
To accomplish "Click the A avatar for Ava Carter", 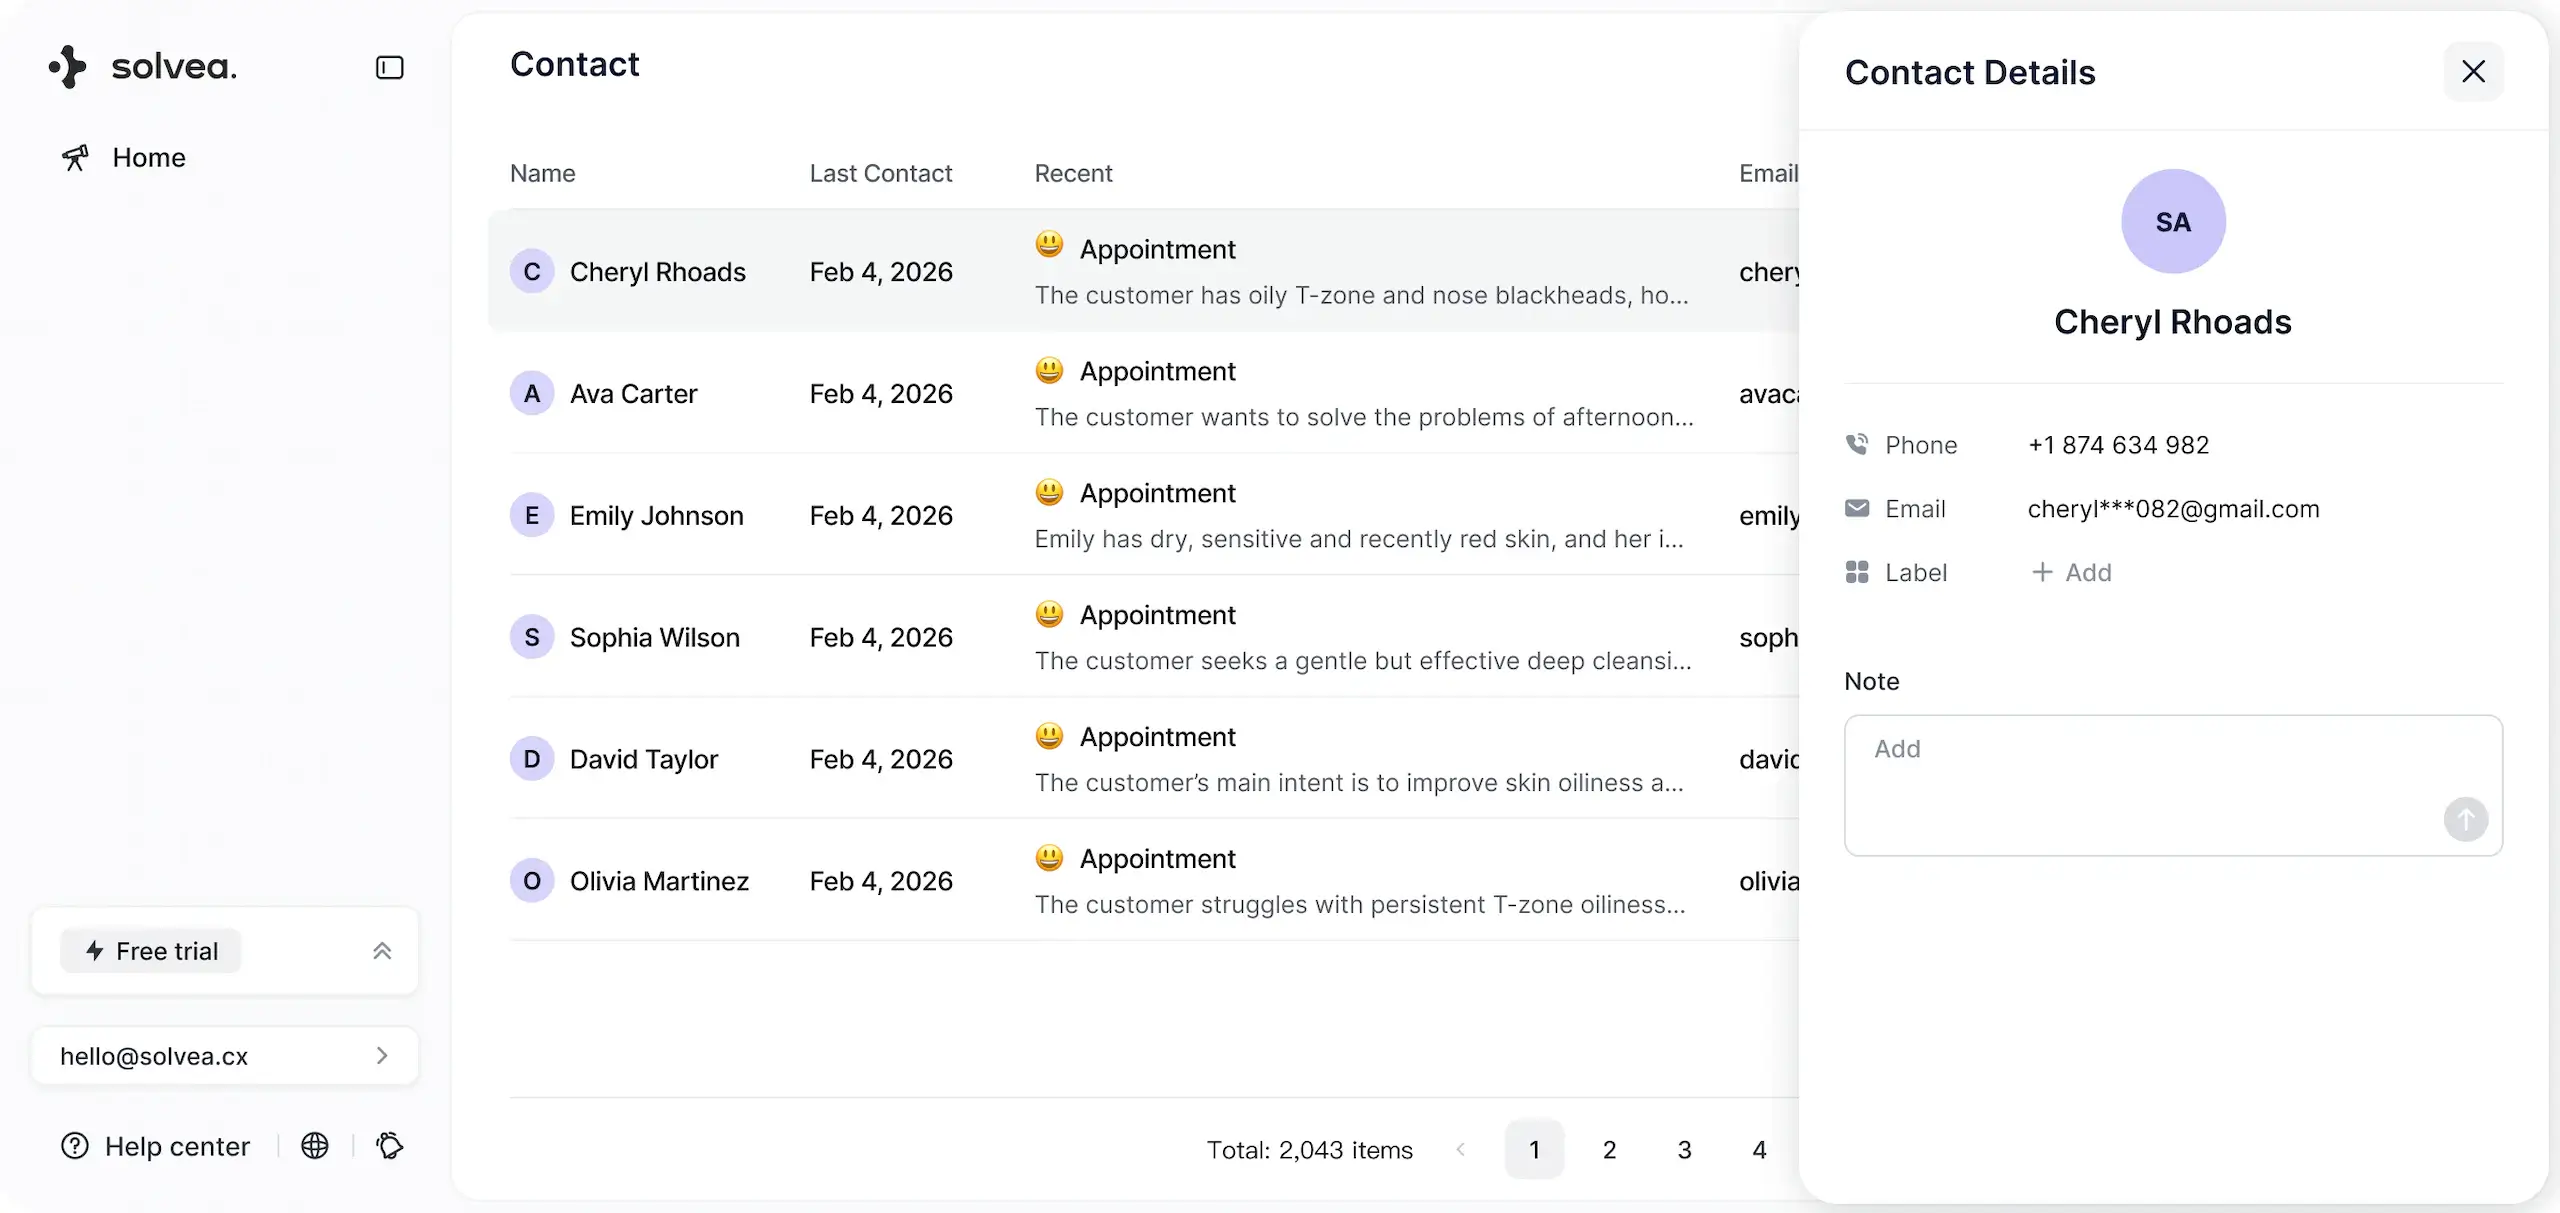I will [532, 393].
